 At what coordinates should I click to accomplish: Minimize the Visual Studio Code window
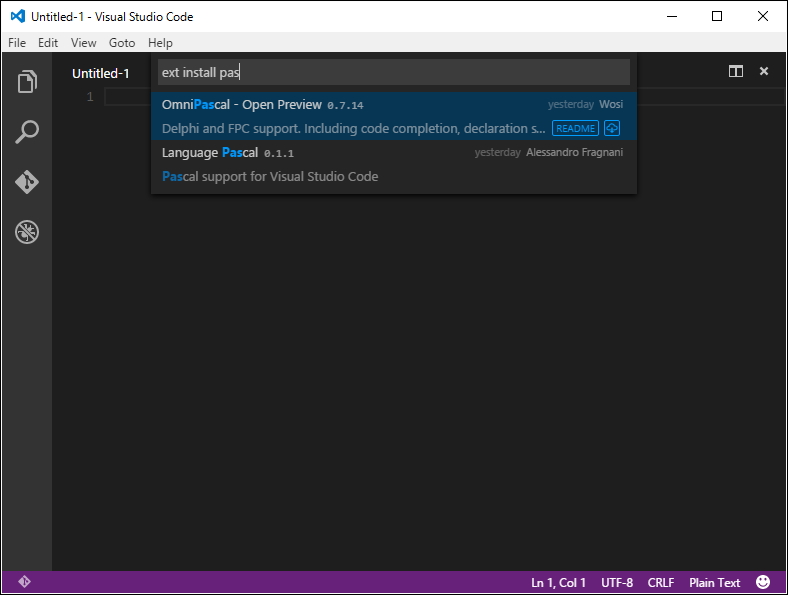click(x=672, y=16)
